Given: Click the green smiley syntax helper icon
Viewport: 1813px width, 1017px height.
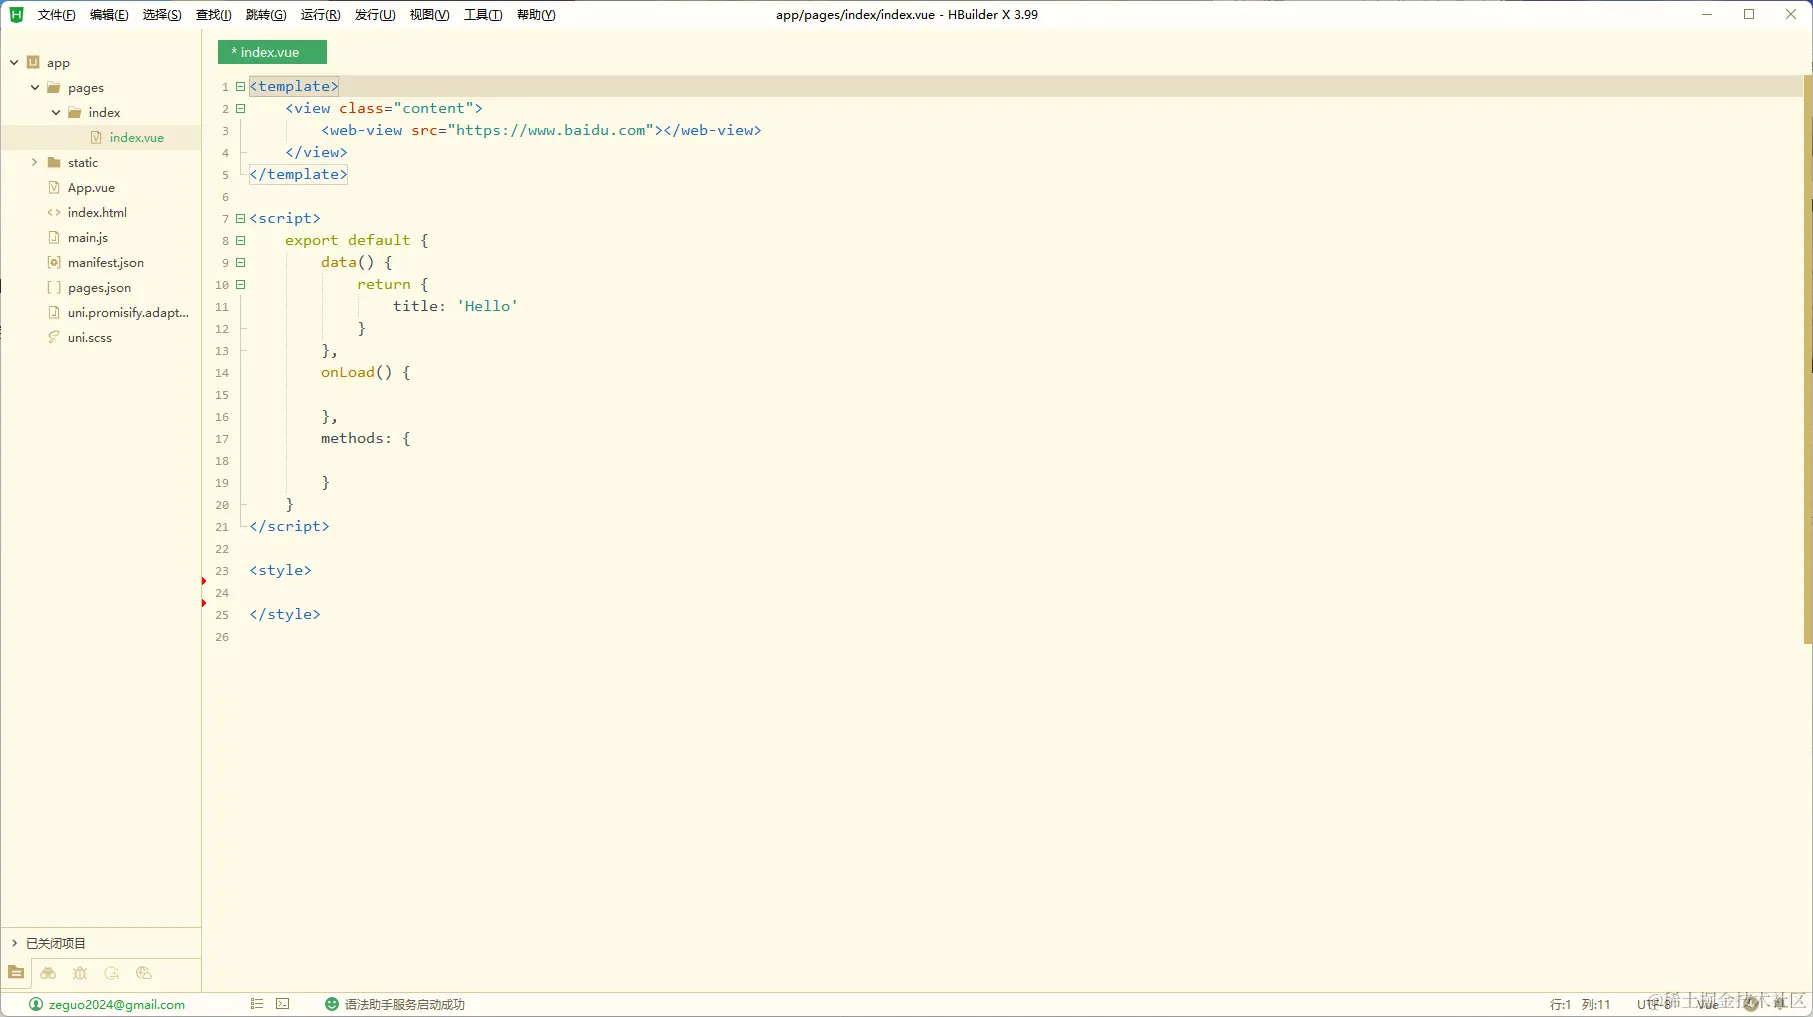Looking at the screenshot, I should 332,1004.
